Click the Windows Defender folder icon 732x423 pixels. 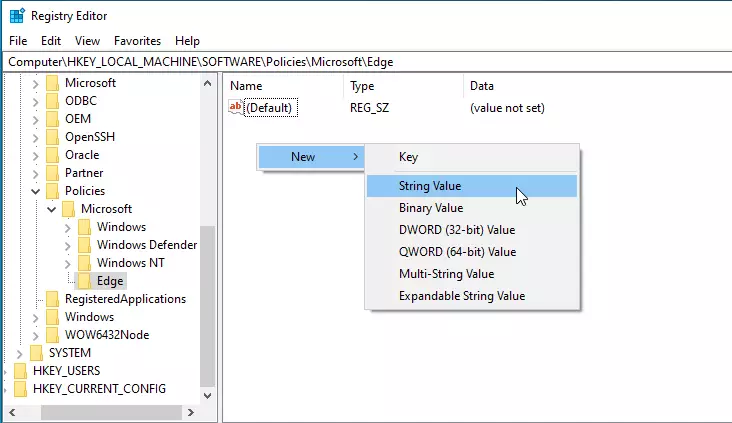[x=84, y=245]
